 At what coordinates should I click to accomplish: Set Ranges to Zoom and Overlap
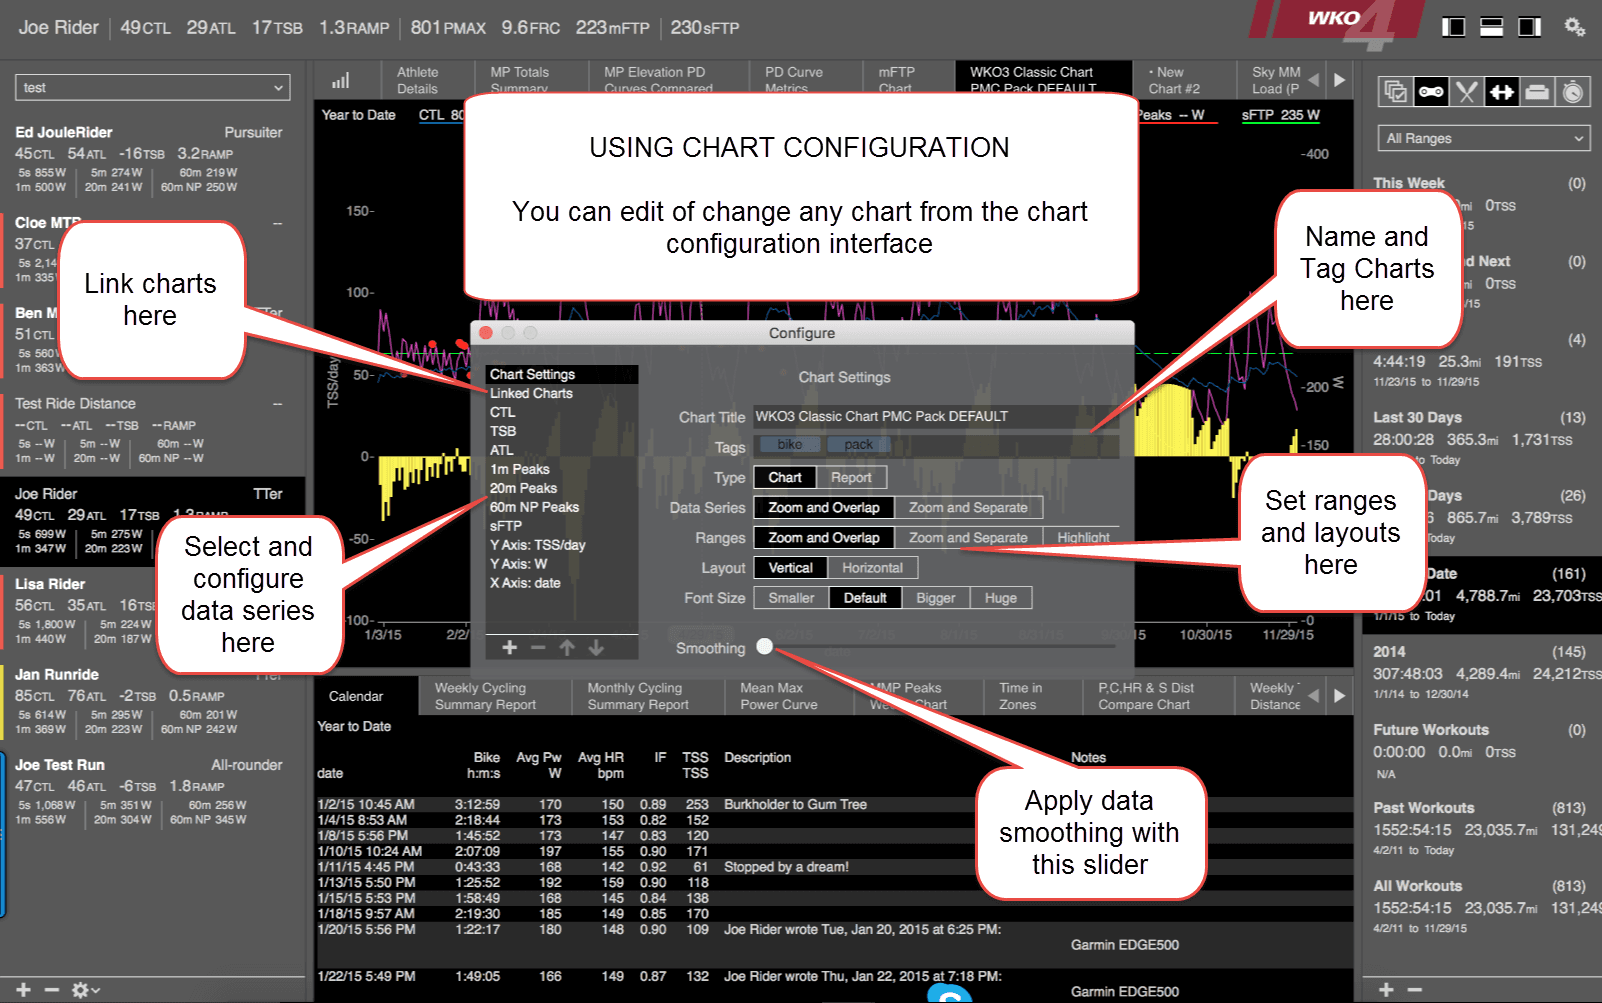click(824, 538)
